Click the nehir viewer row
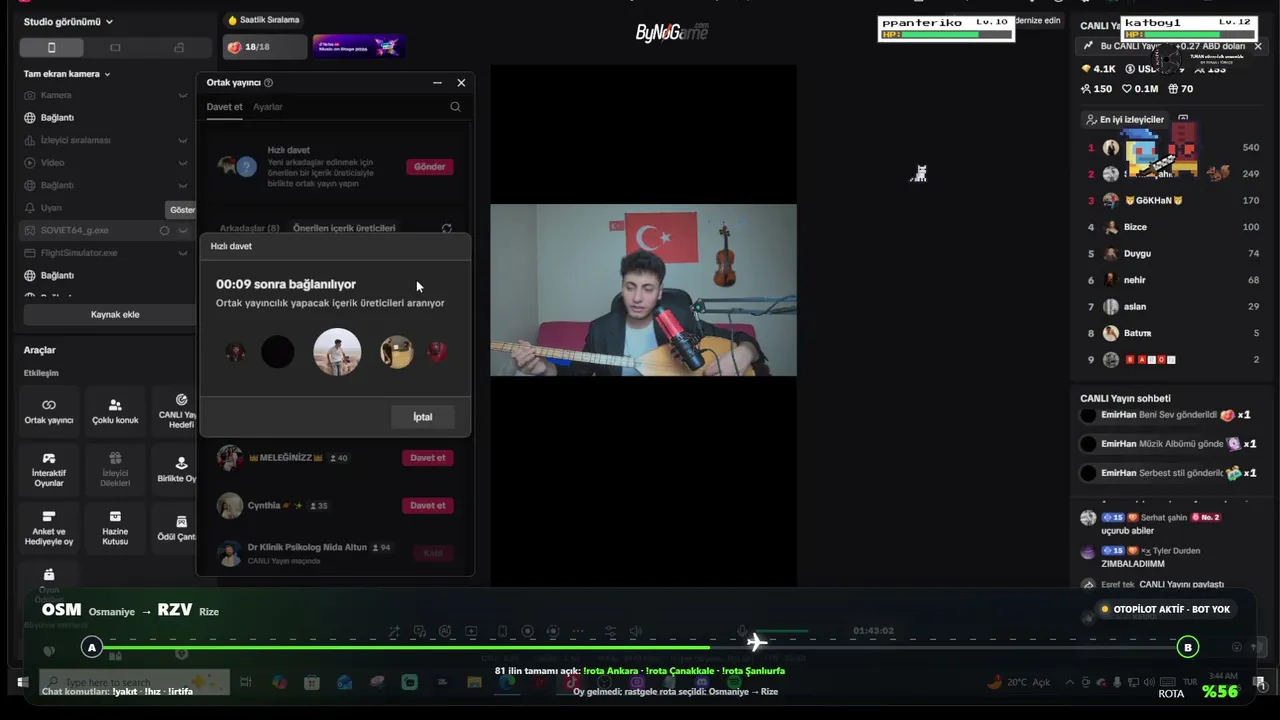This screenshot has width=1280, height=720. click(x=1173, y=280)
